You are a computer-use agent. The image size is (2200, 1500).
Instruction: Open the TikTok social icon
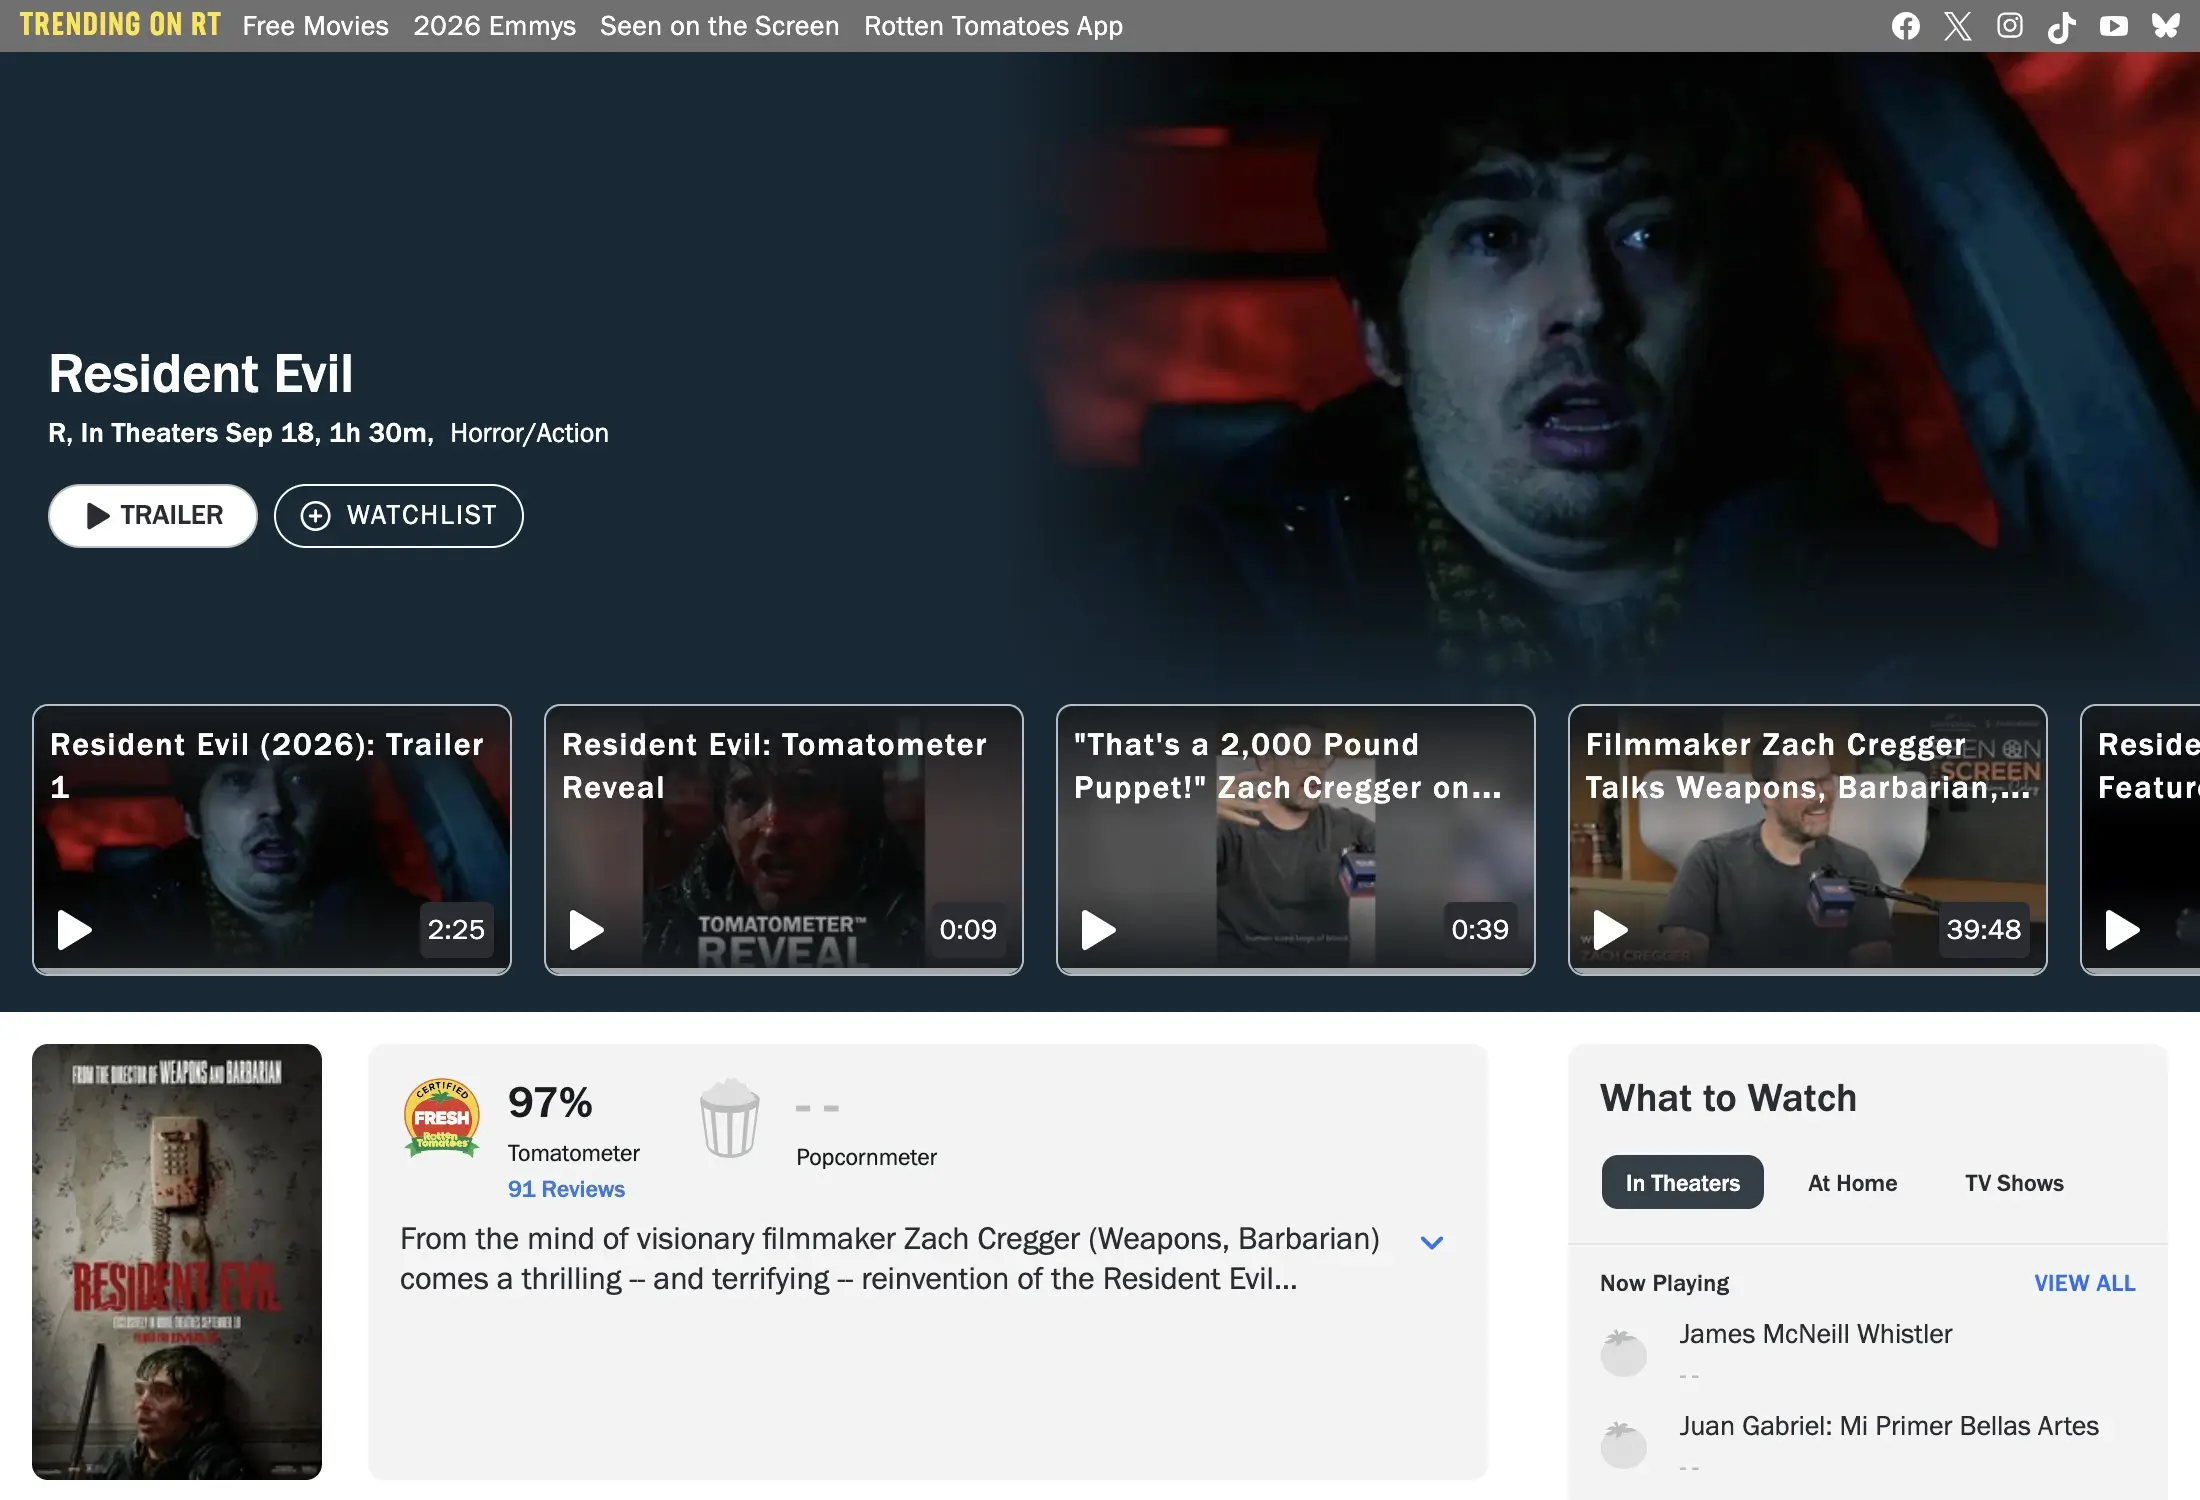point(2062,26)
